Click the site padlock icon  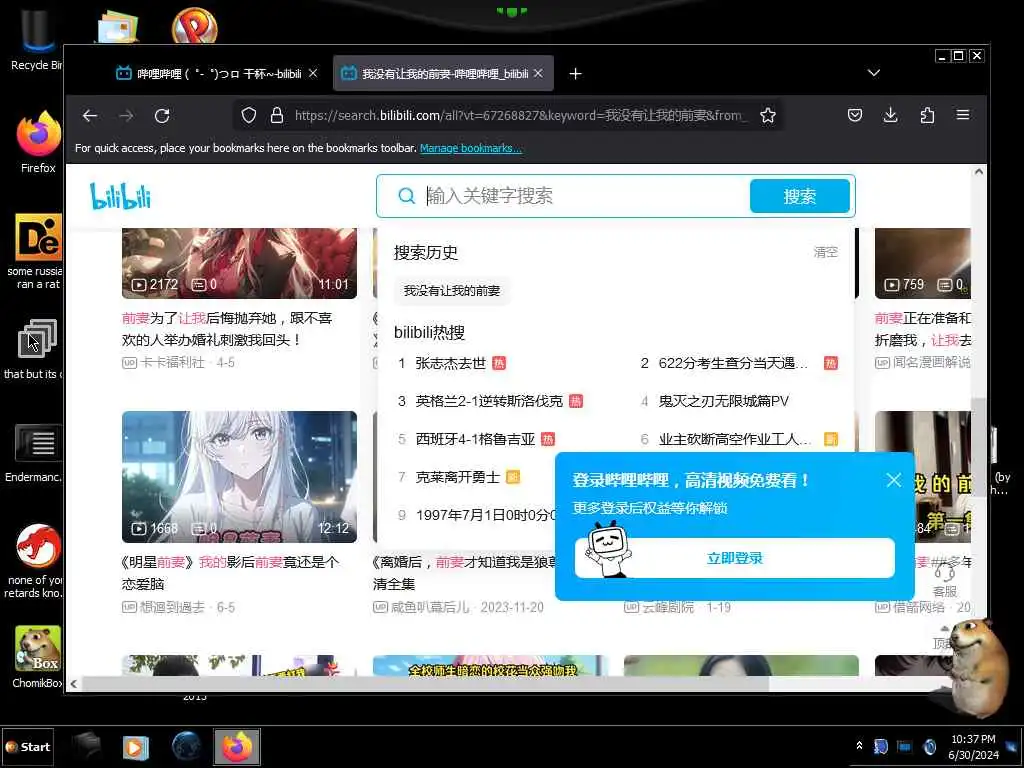click(x=277, y=116)
